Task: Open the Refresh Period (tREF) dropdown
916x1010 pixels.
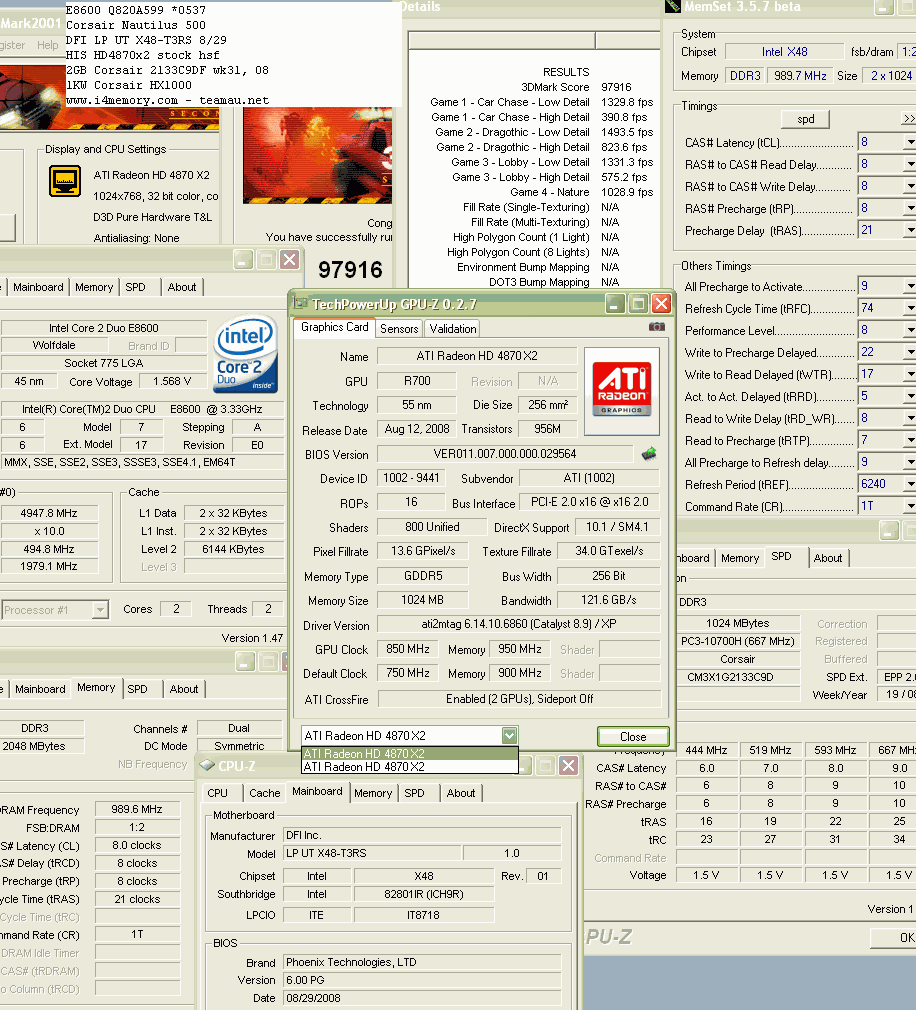Action: click(x=910, y=484)
